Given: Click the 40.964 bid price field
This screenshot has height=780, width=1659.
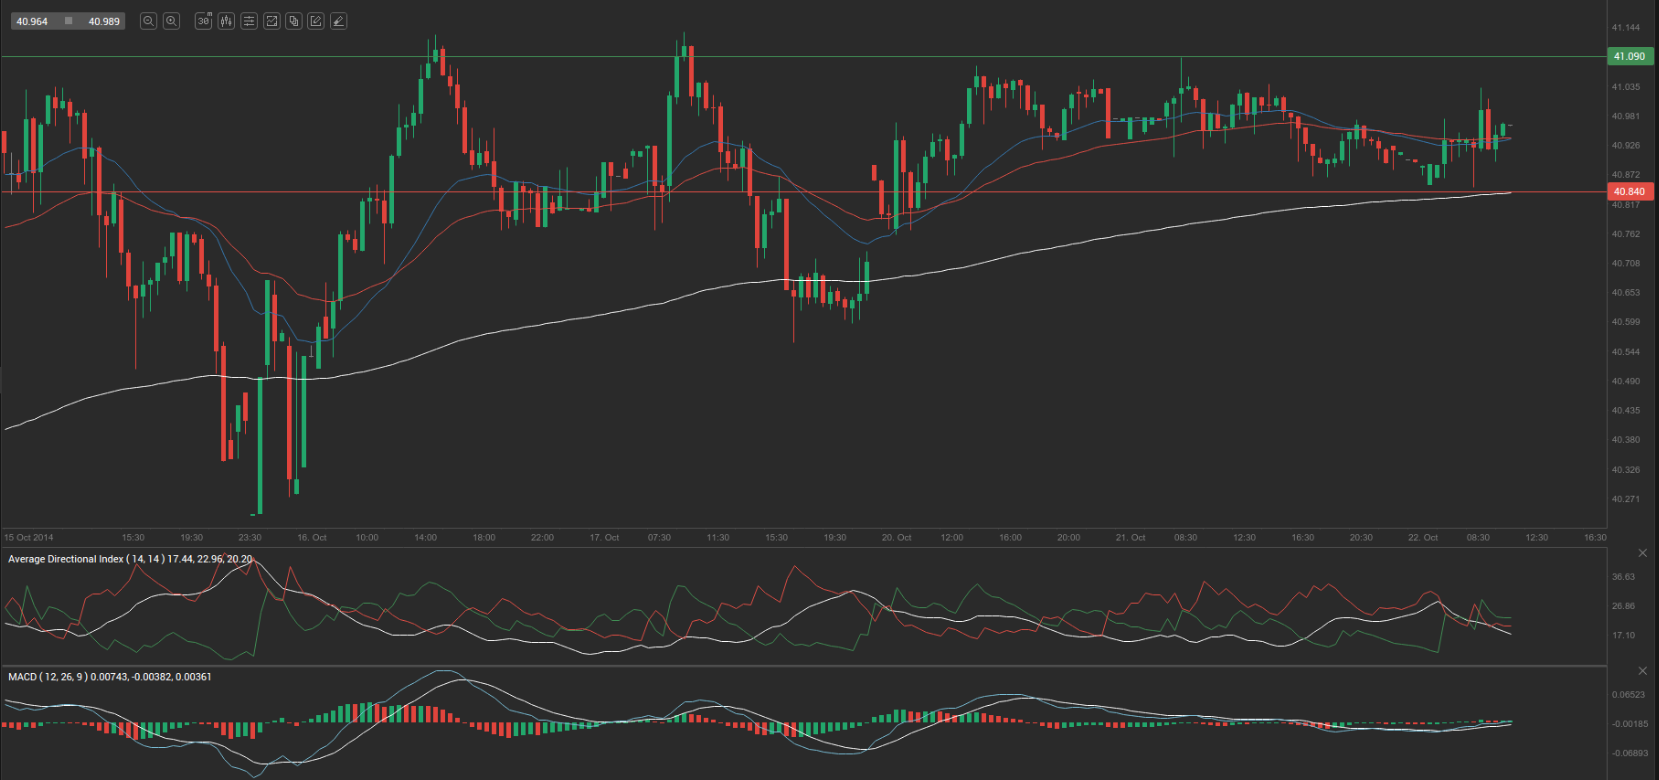Looking at the screenshot, I should 32,21.
